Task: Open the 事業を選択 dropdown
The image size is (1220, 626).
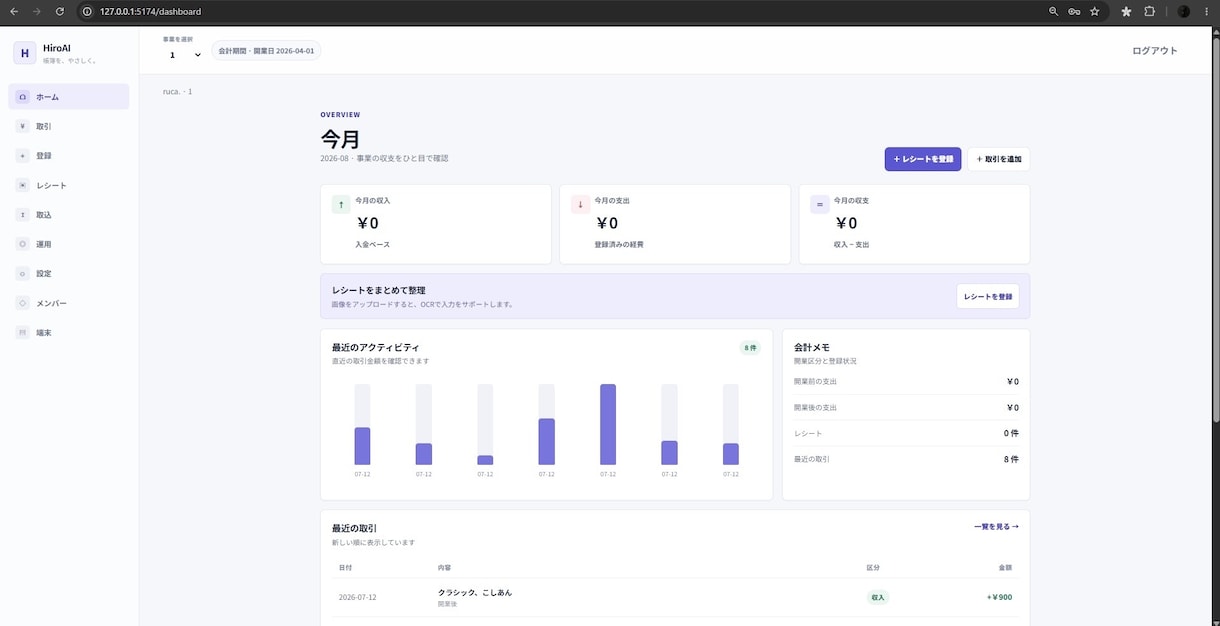Action: (x=185, y=55)
